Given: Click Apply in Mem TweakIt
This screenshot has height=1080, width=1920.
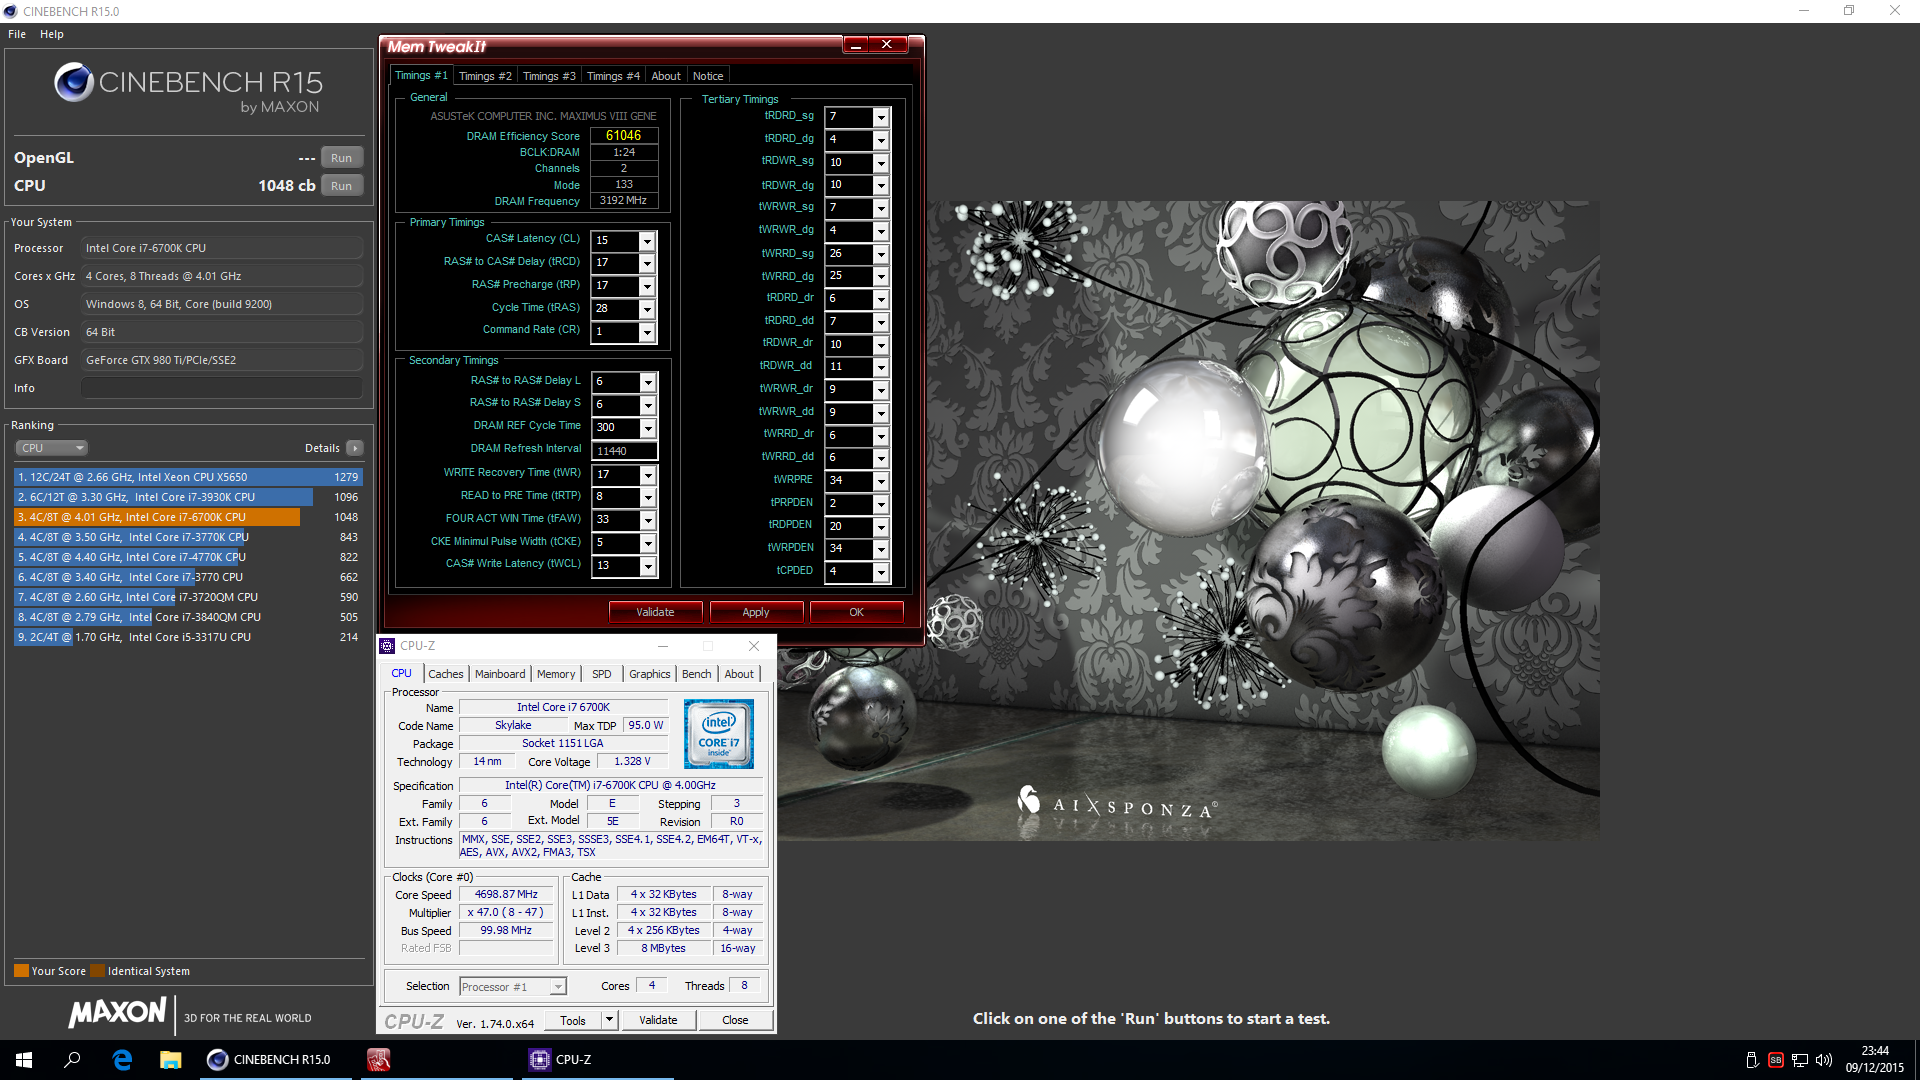Looking at the screenshot, I should pos(756,612).
